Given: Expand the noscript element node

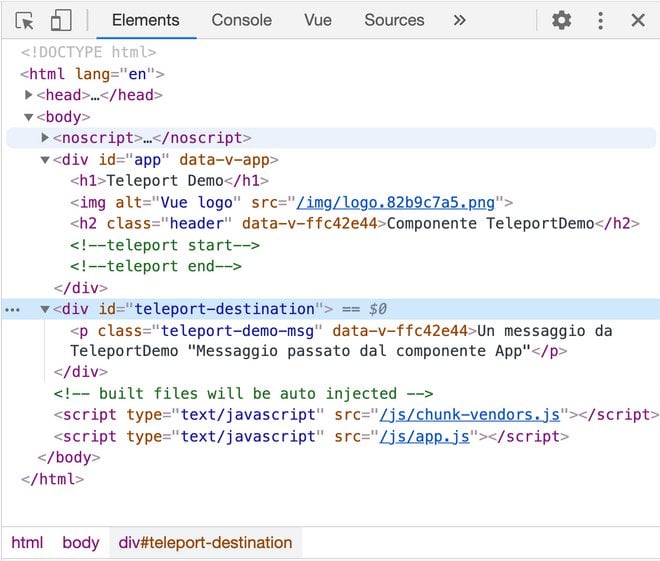Looking at the screenshot, I should point(45,138).
